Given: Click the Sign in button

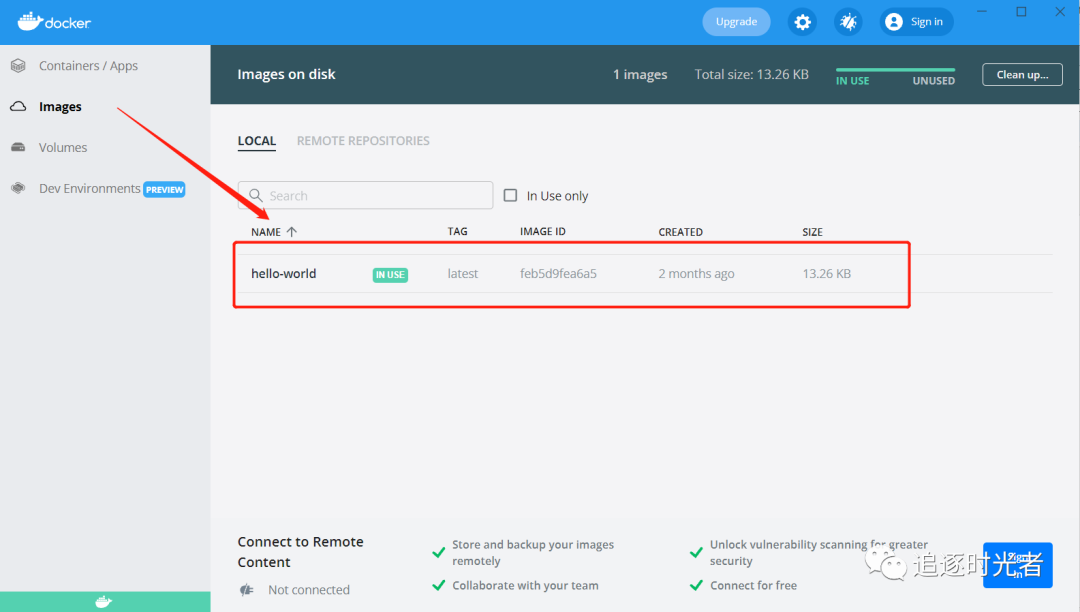Looking at the screenshot, I should click(x=916, y=22).
